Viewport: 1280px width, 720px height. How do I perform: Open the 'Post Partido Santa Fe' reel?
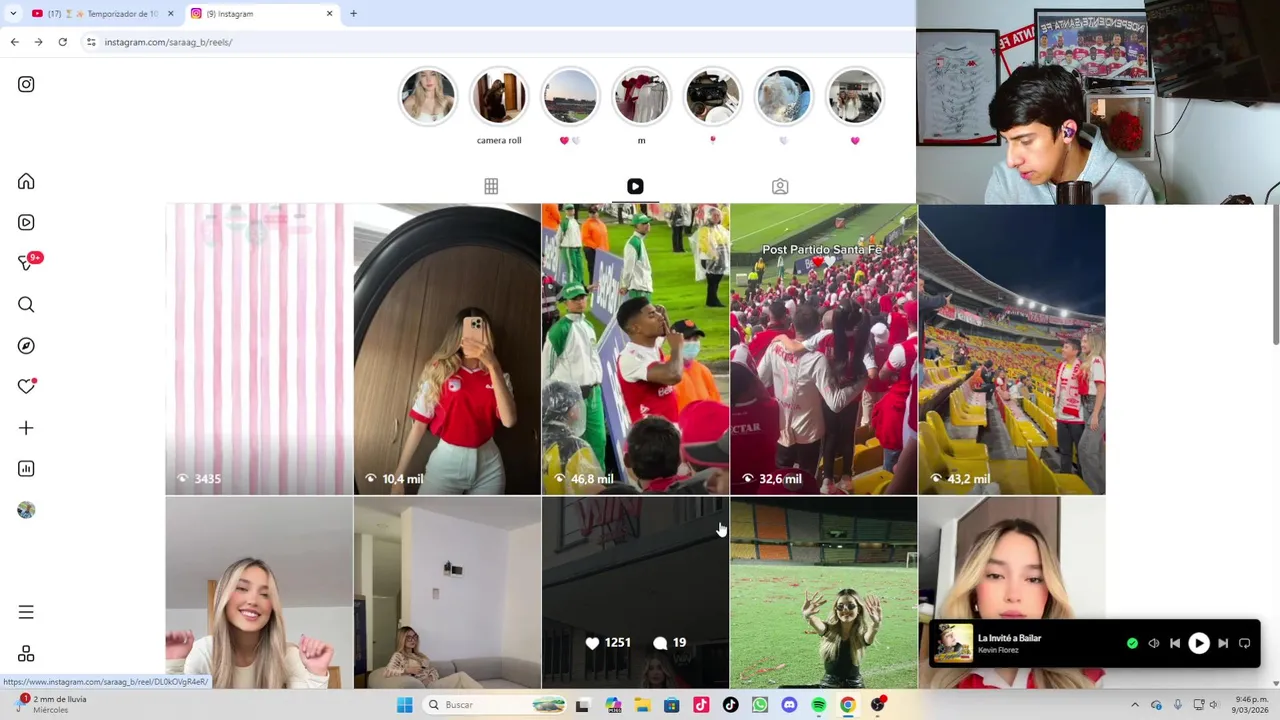point(823,349)
